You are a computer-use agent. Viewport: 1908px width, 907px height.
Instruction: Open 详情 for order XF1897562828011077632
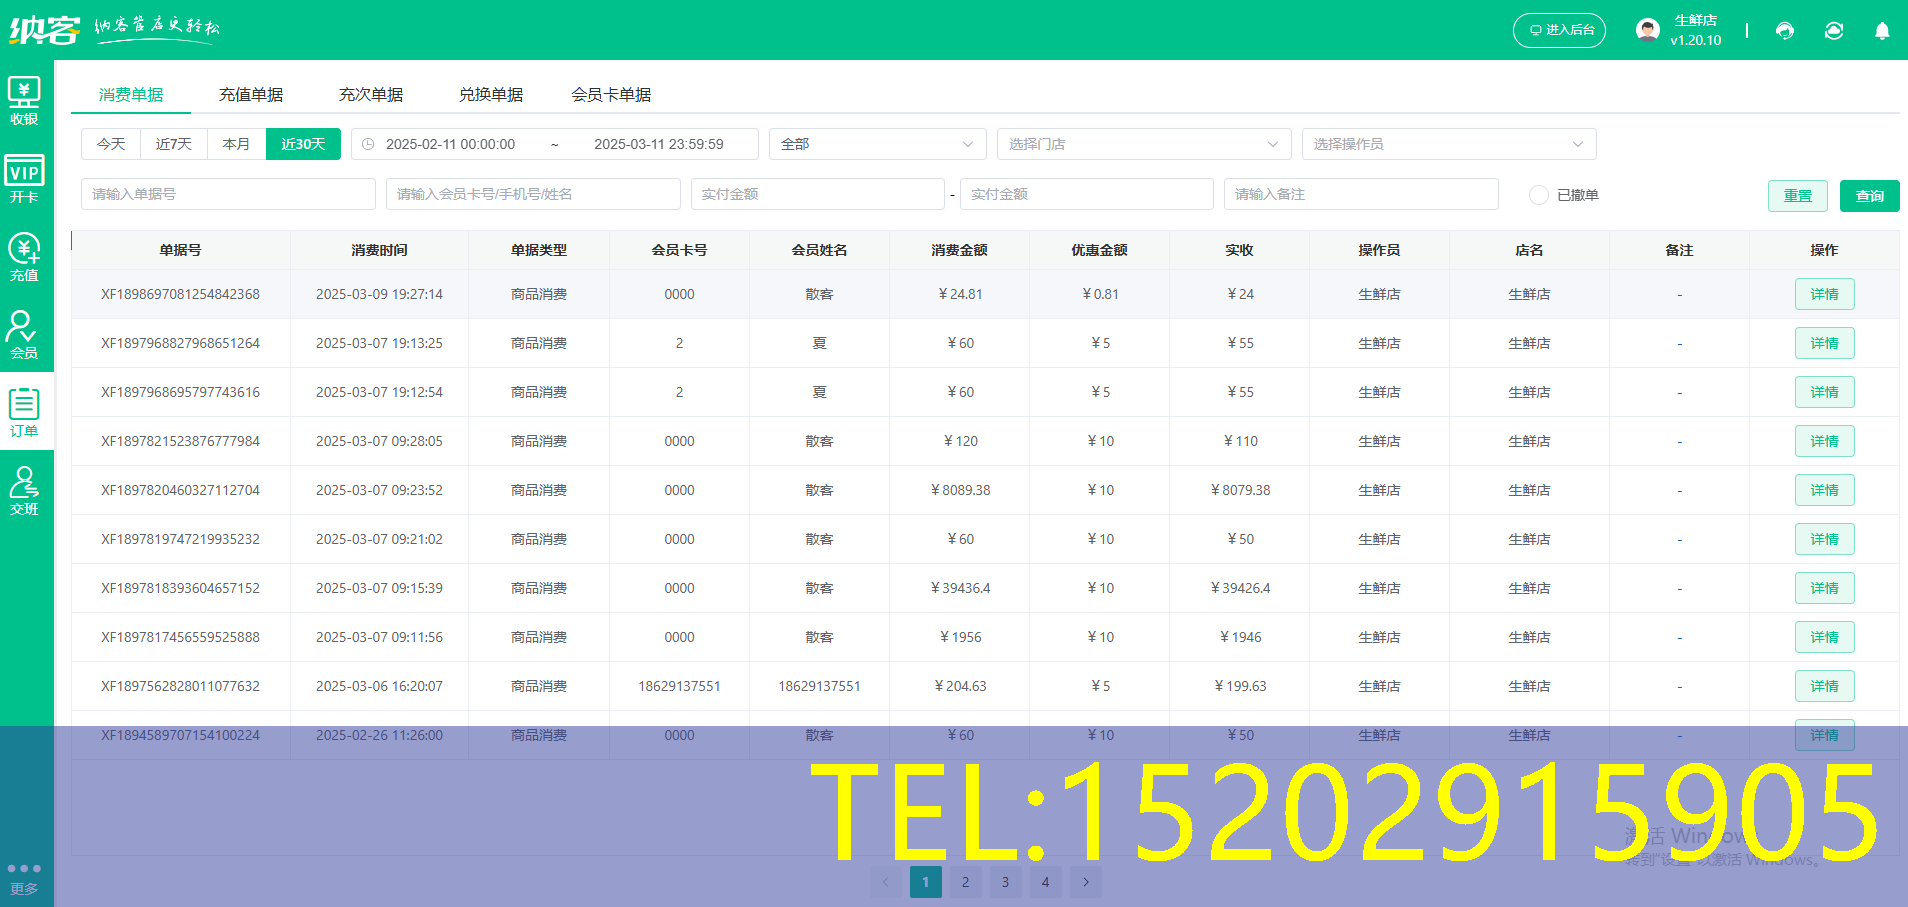click(x=1825, y=686)
